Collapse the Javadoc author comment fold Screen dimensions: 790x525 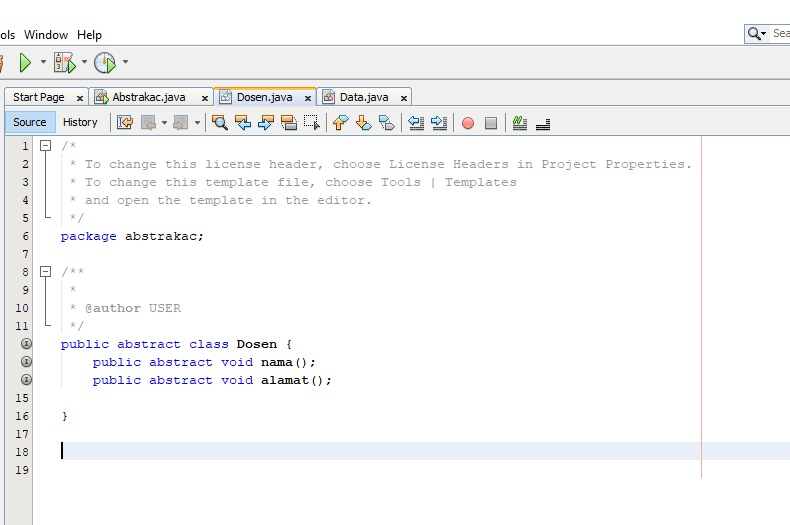(45, 272)
